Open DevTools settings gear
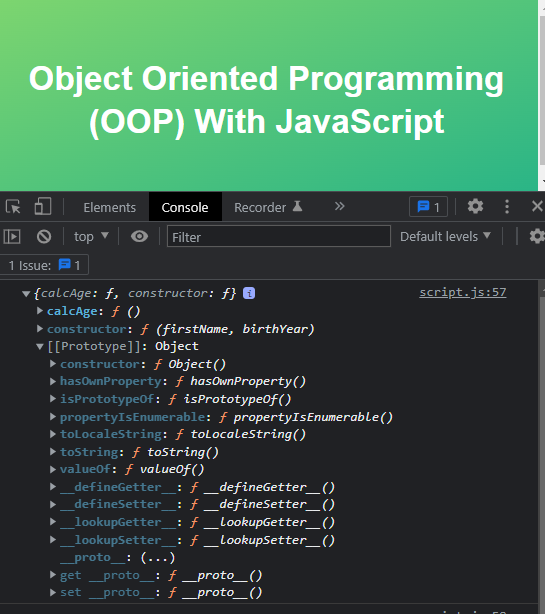Image resolution: width=545 pixels, height=614 pixels. (475, 206)
